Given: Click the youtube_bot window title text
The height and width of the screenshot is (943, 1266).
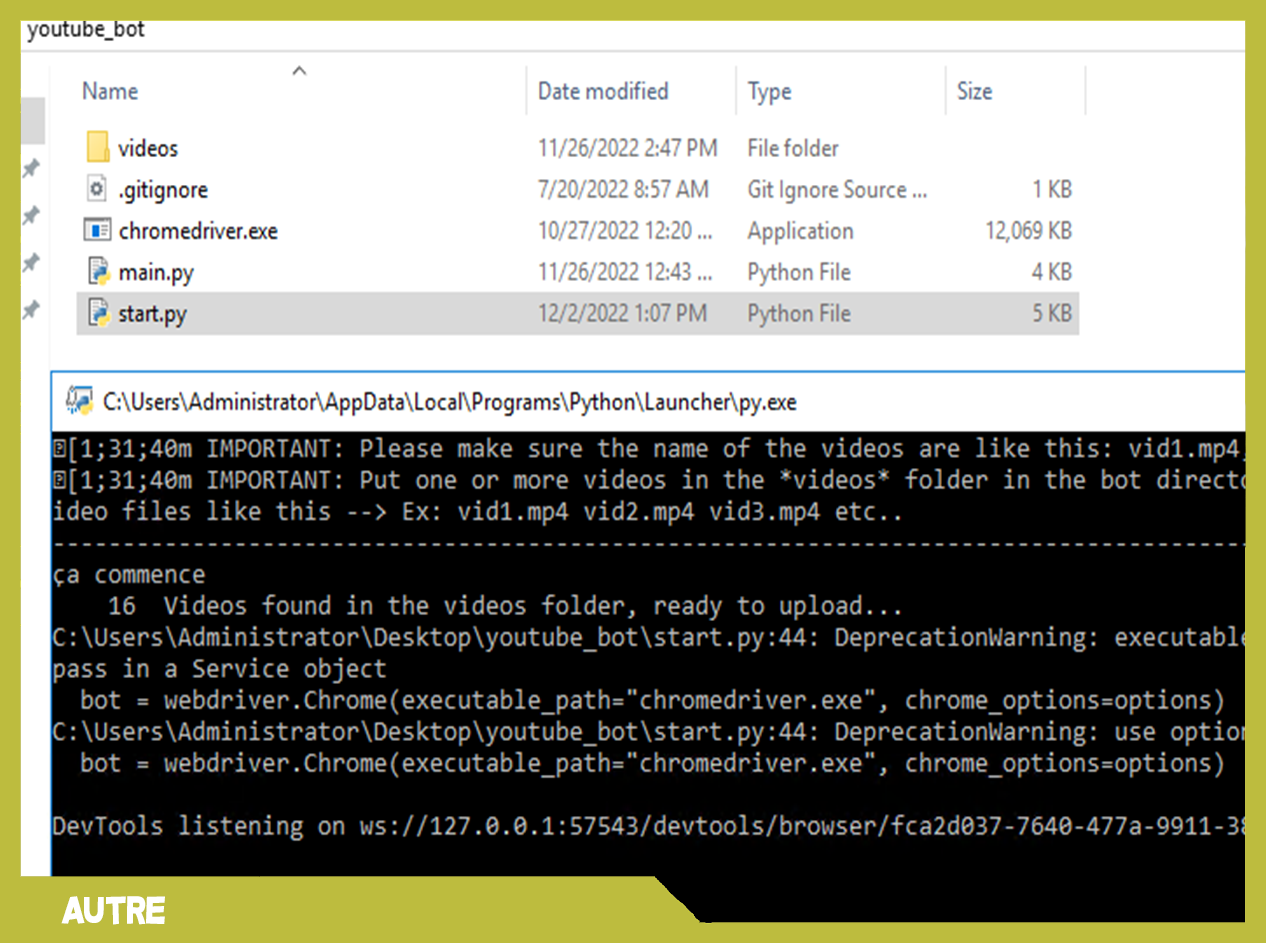Looking at the screenshot, I should click(86, 30).
